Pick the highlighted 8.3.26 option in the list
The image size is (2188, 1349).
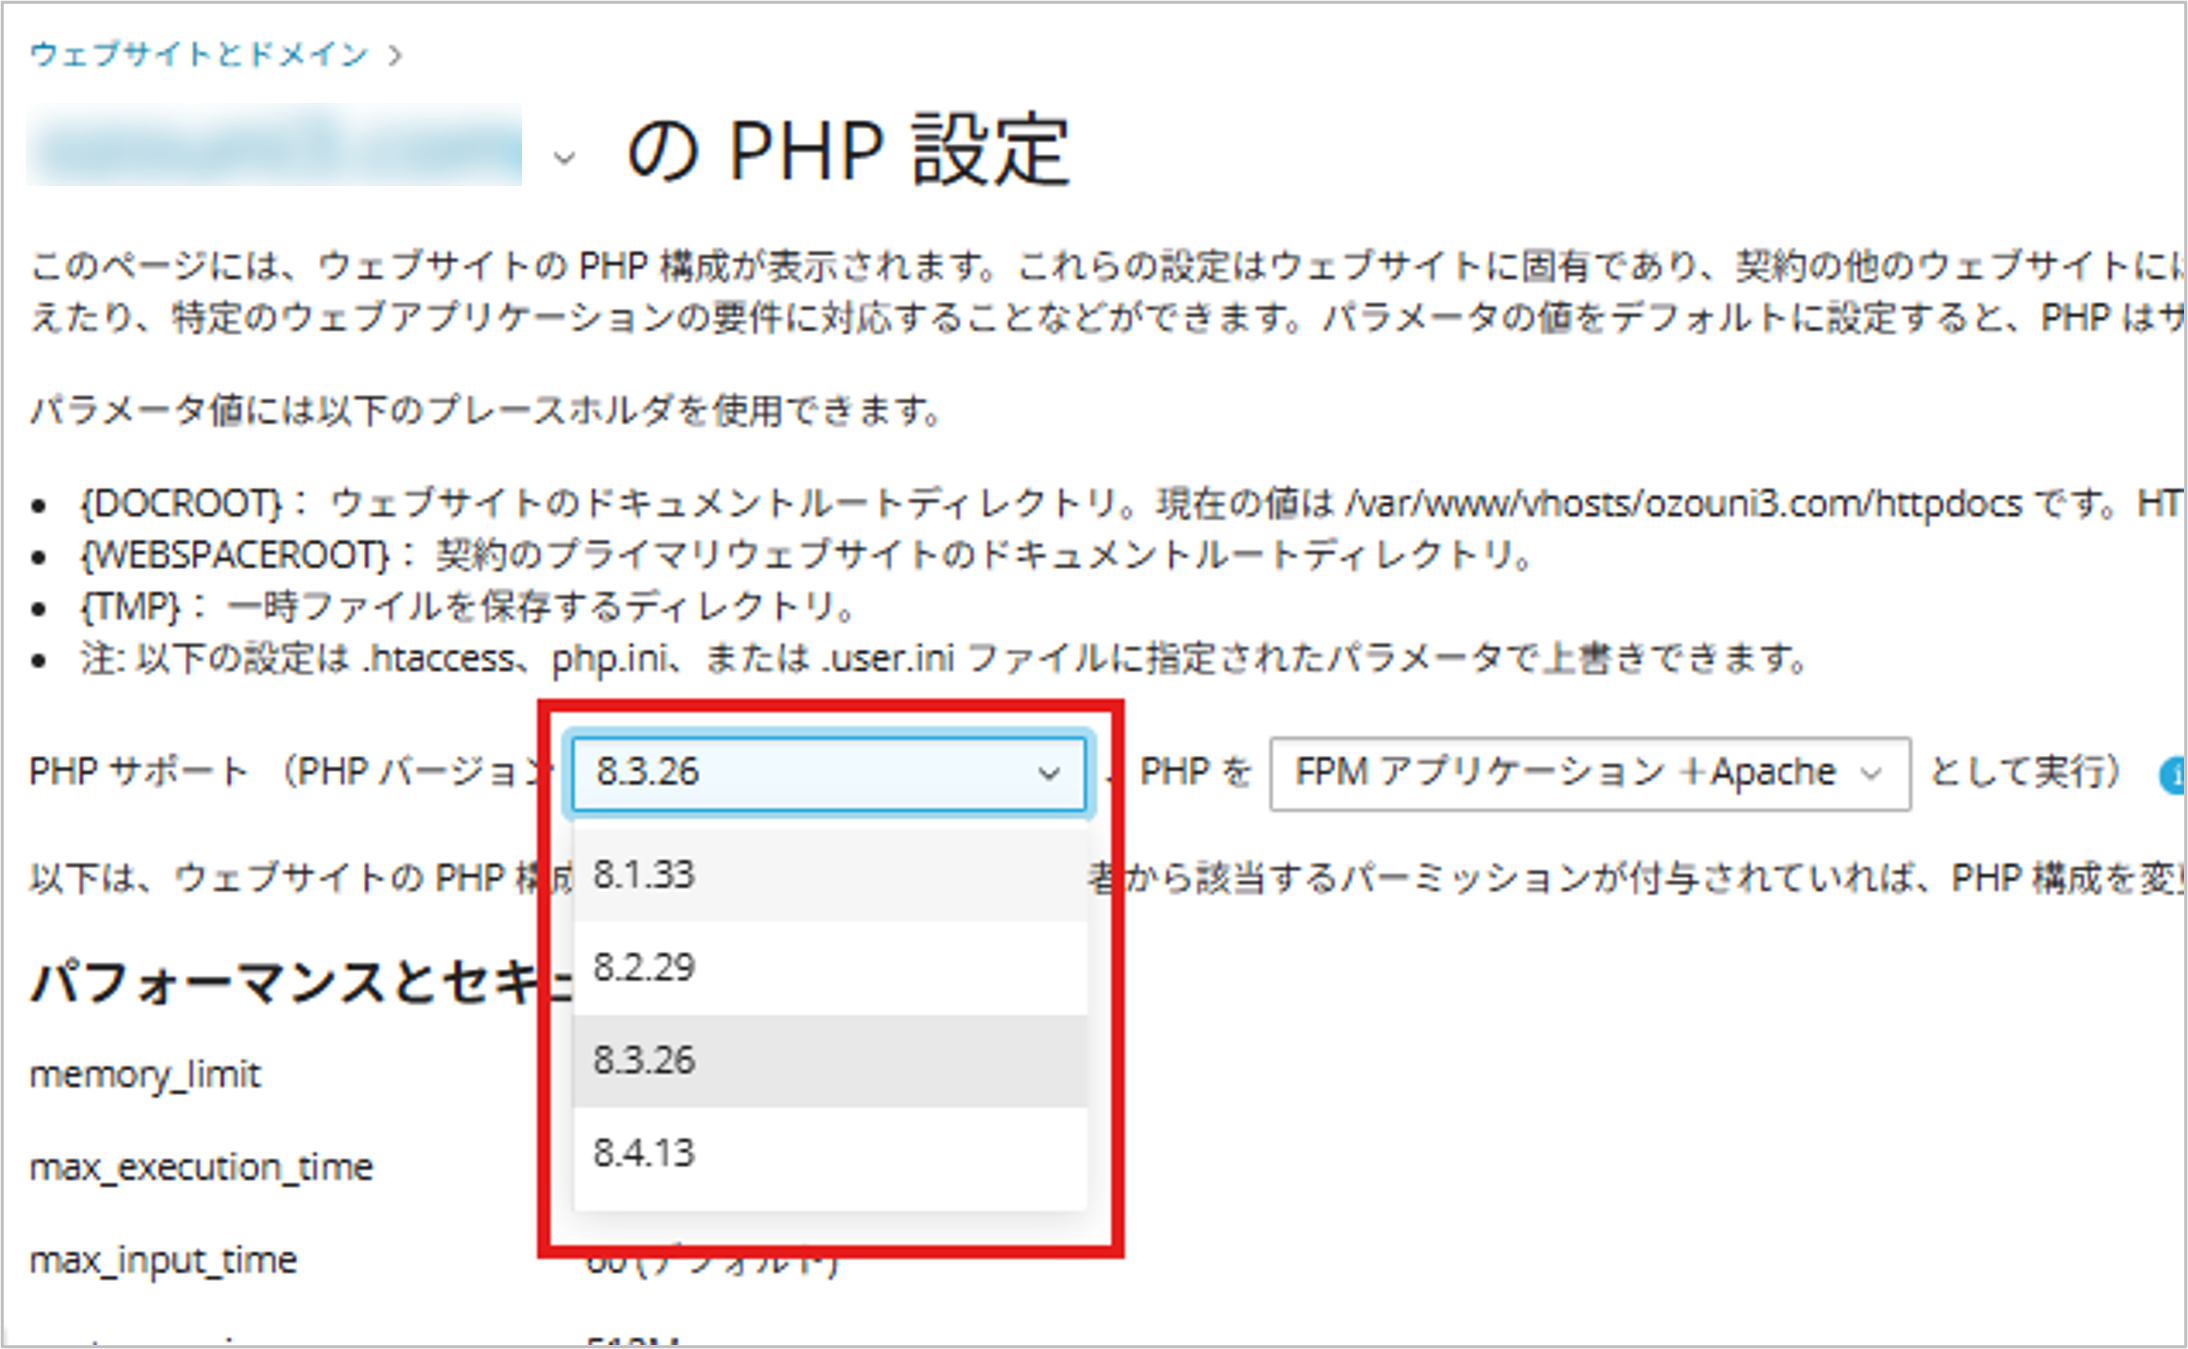pos(830,1060)
